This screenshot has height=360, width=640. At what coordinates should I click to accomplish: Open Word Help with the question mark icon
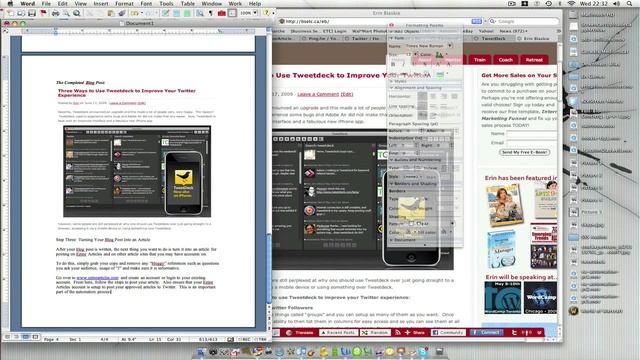(x=267, y=13)
